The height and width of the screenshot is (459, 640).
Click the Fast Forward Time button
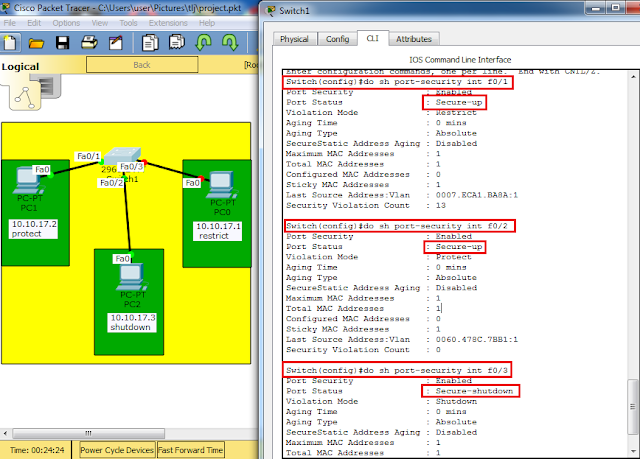(191, 450)
